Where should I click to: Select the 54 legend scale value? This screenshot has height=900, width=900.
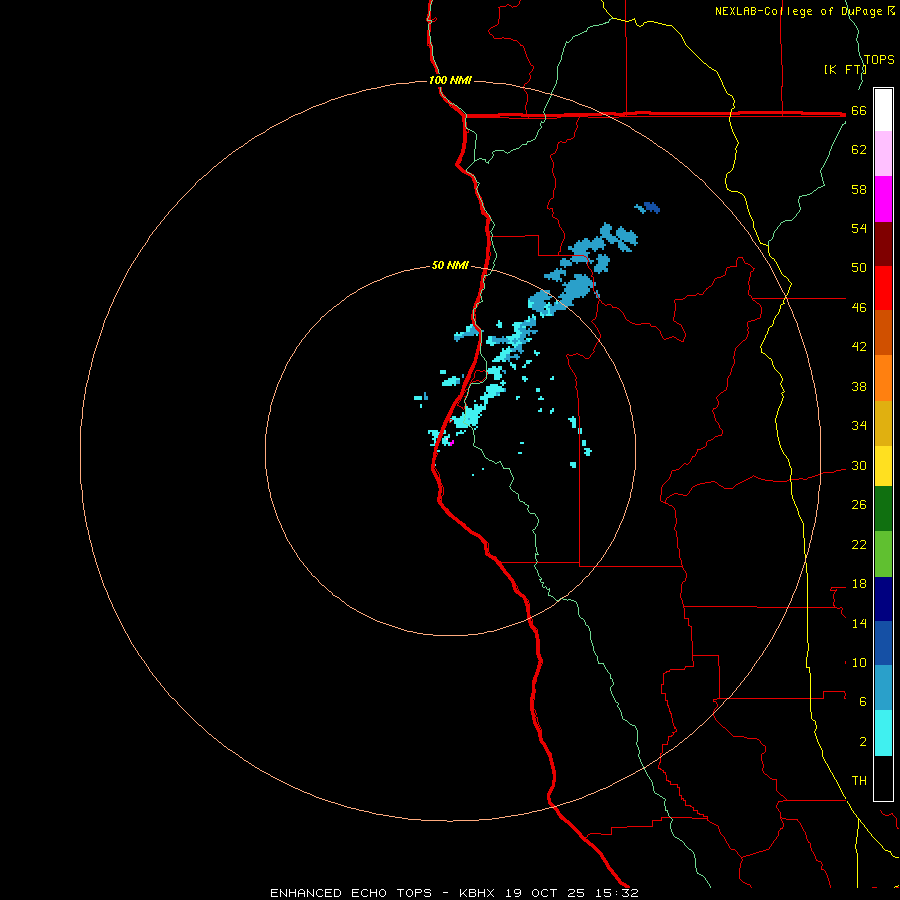[859, 228]
